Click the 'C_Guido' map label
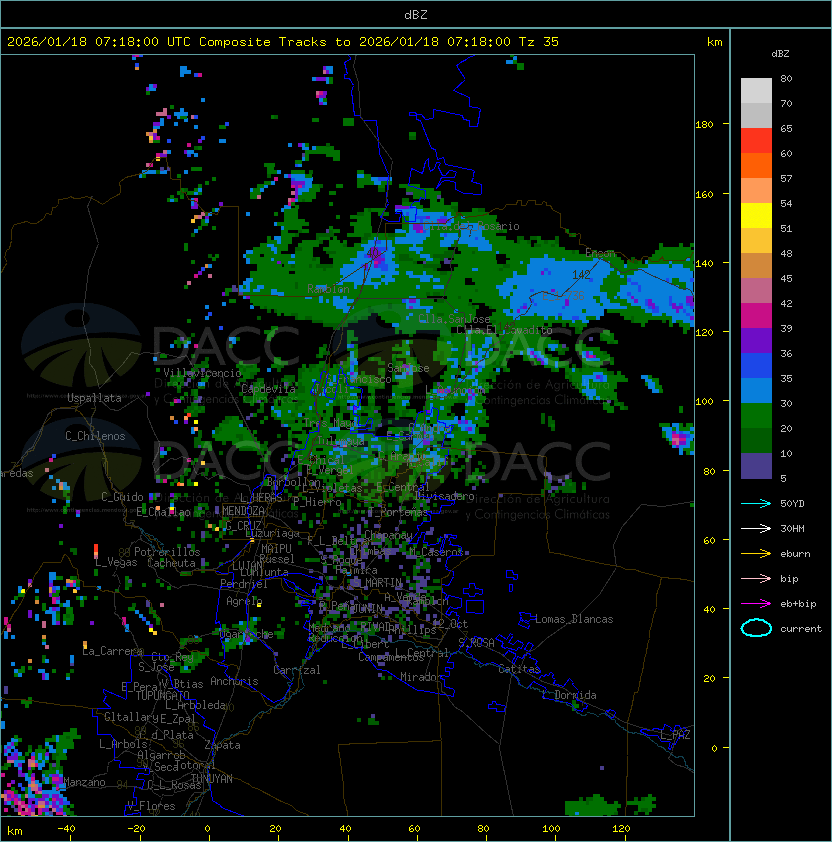 click(x=122, y=497)
